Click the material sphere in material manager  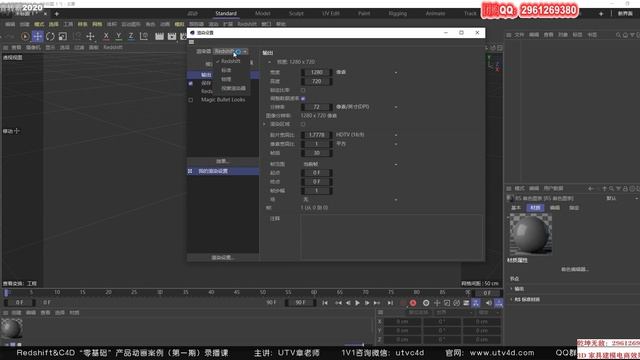pos(11,329)
